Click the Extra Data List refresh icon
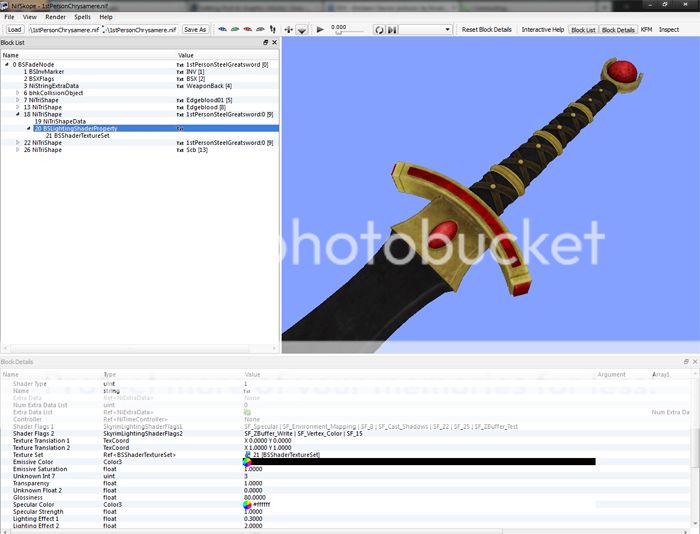This screenshot has width=700, height=534. (x=247, y=412)
